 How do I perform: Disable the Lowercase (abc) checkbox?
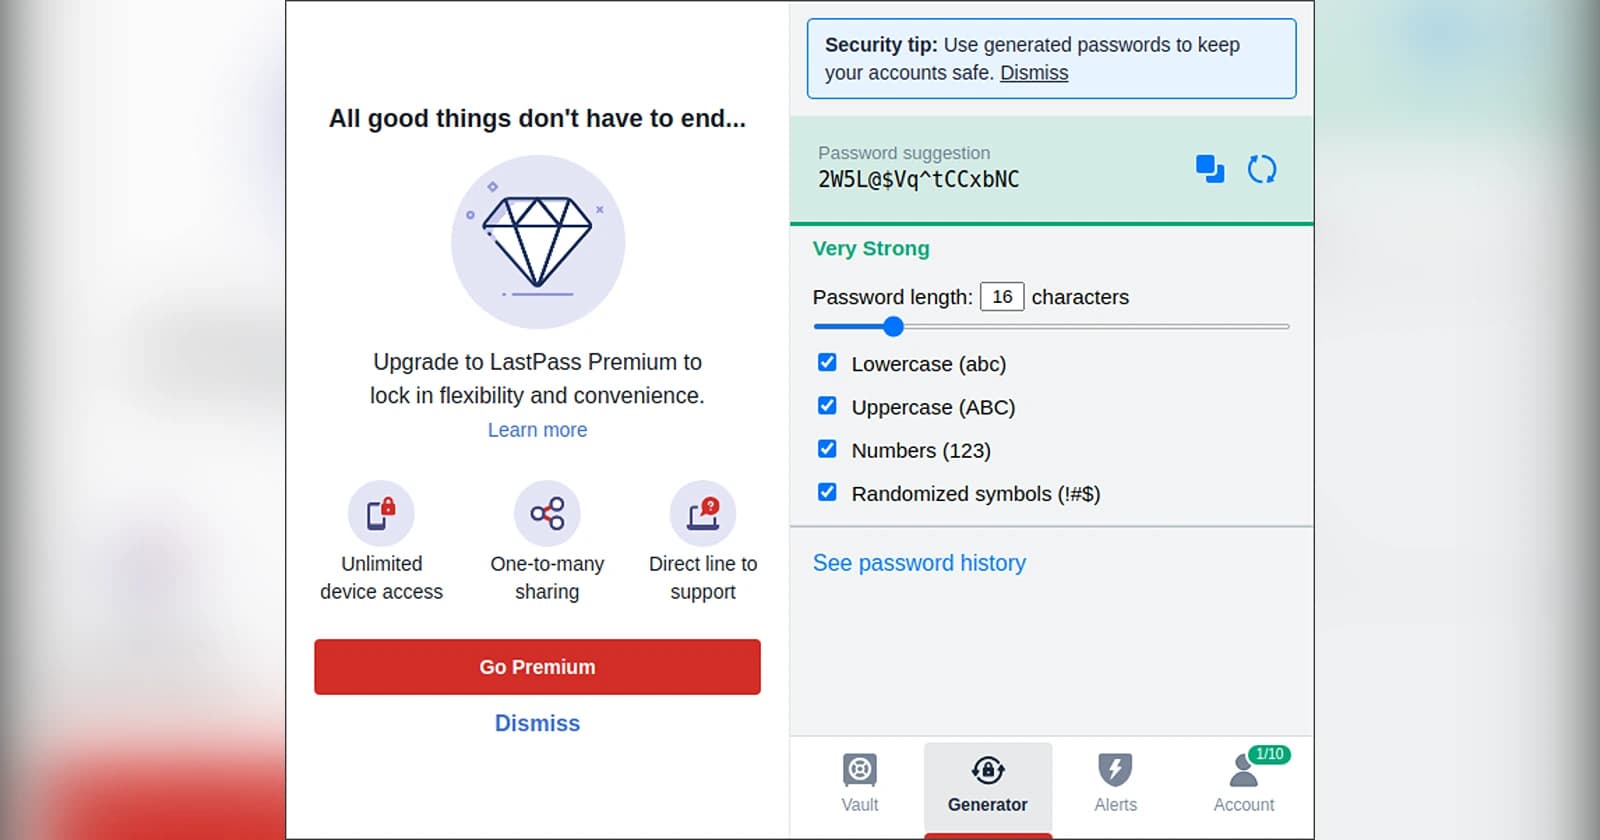tap(827, 362)
